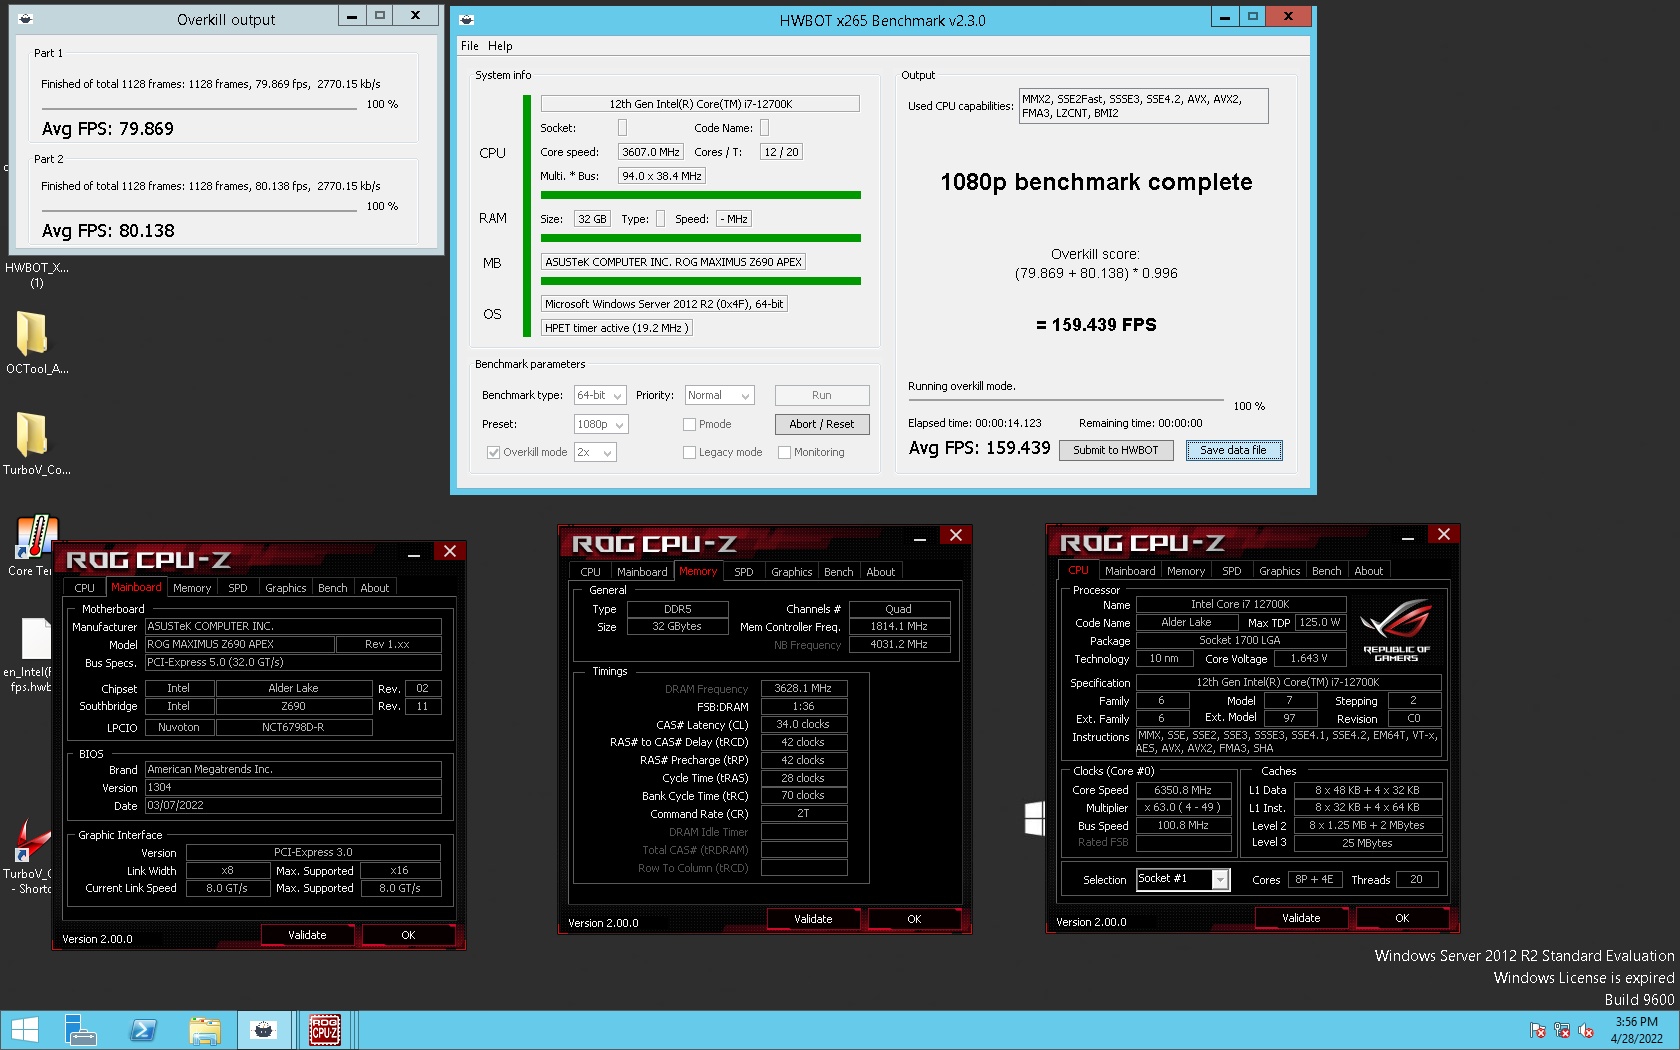Open the Benchmark type 64-bit dropdown
Viewport: 1680px width, 1050px height.
click(600, 396)
